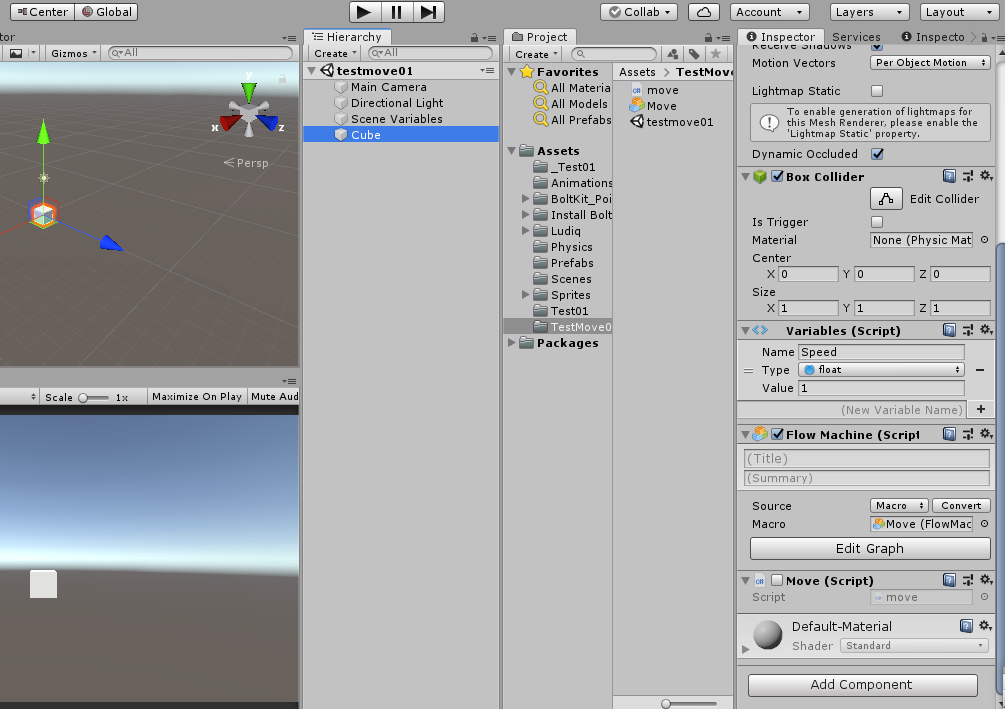Expand the Packages folder in Project
The height and width of the screenshot is (709, 1005).
[x=513, y=343]
